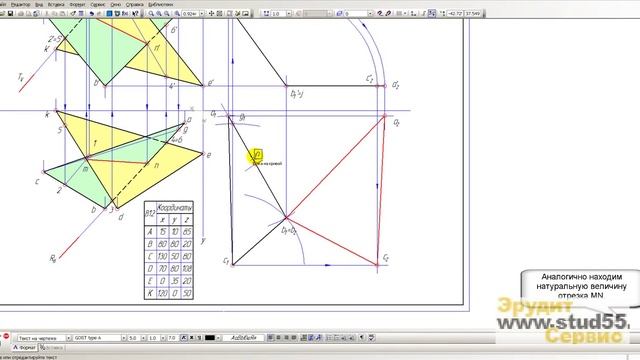This screenshot has width=640, height=360.
Task: Click the X coordinate field -42.72
Action: [456, 13]
